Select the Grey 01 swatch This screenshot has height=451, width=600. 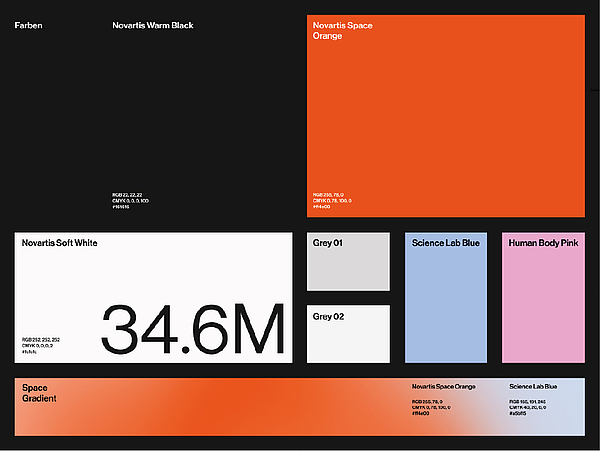tap(348, 261)
